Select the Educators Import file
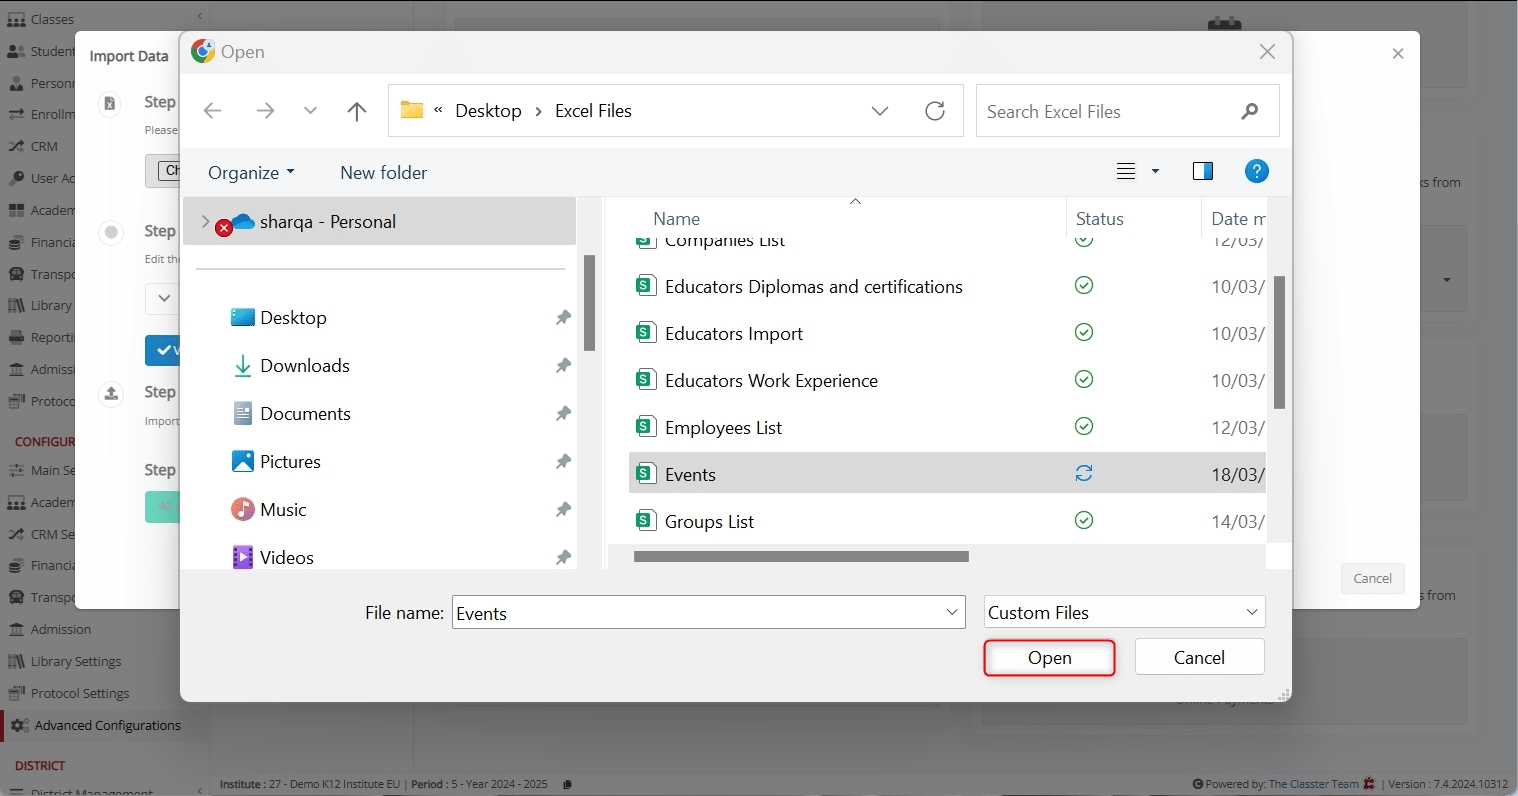 tap(734, 334)
